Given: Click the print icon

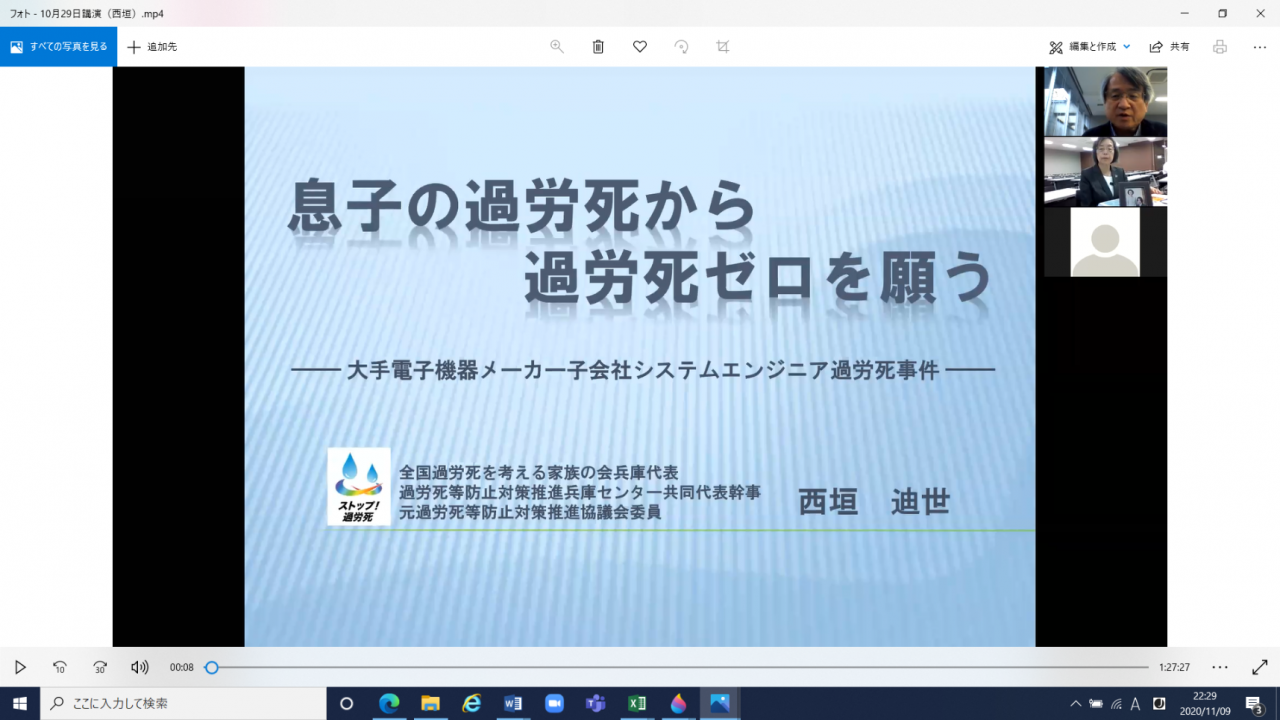Looking at the screenshot, I should [x=1219, y=47].
